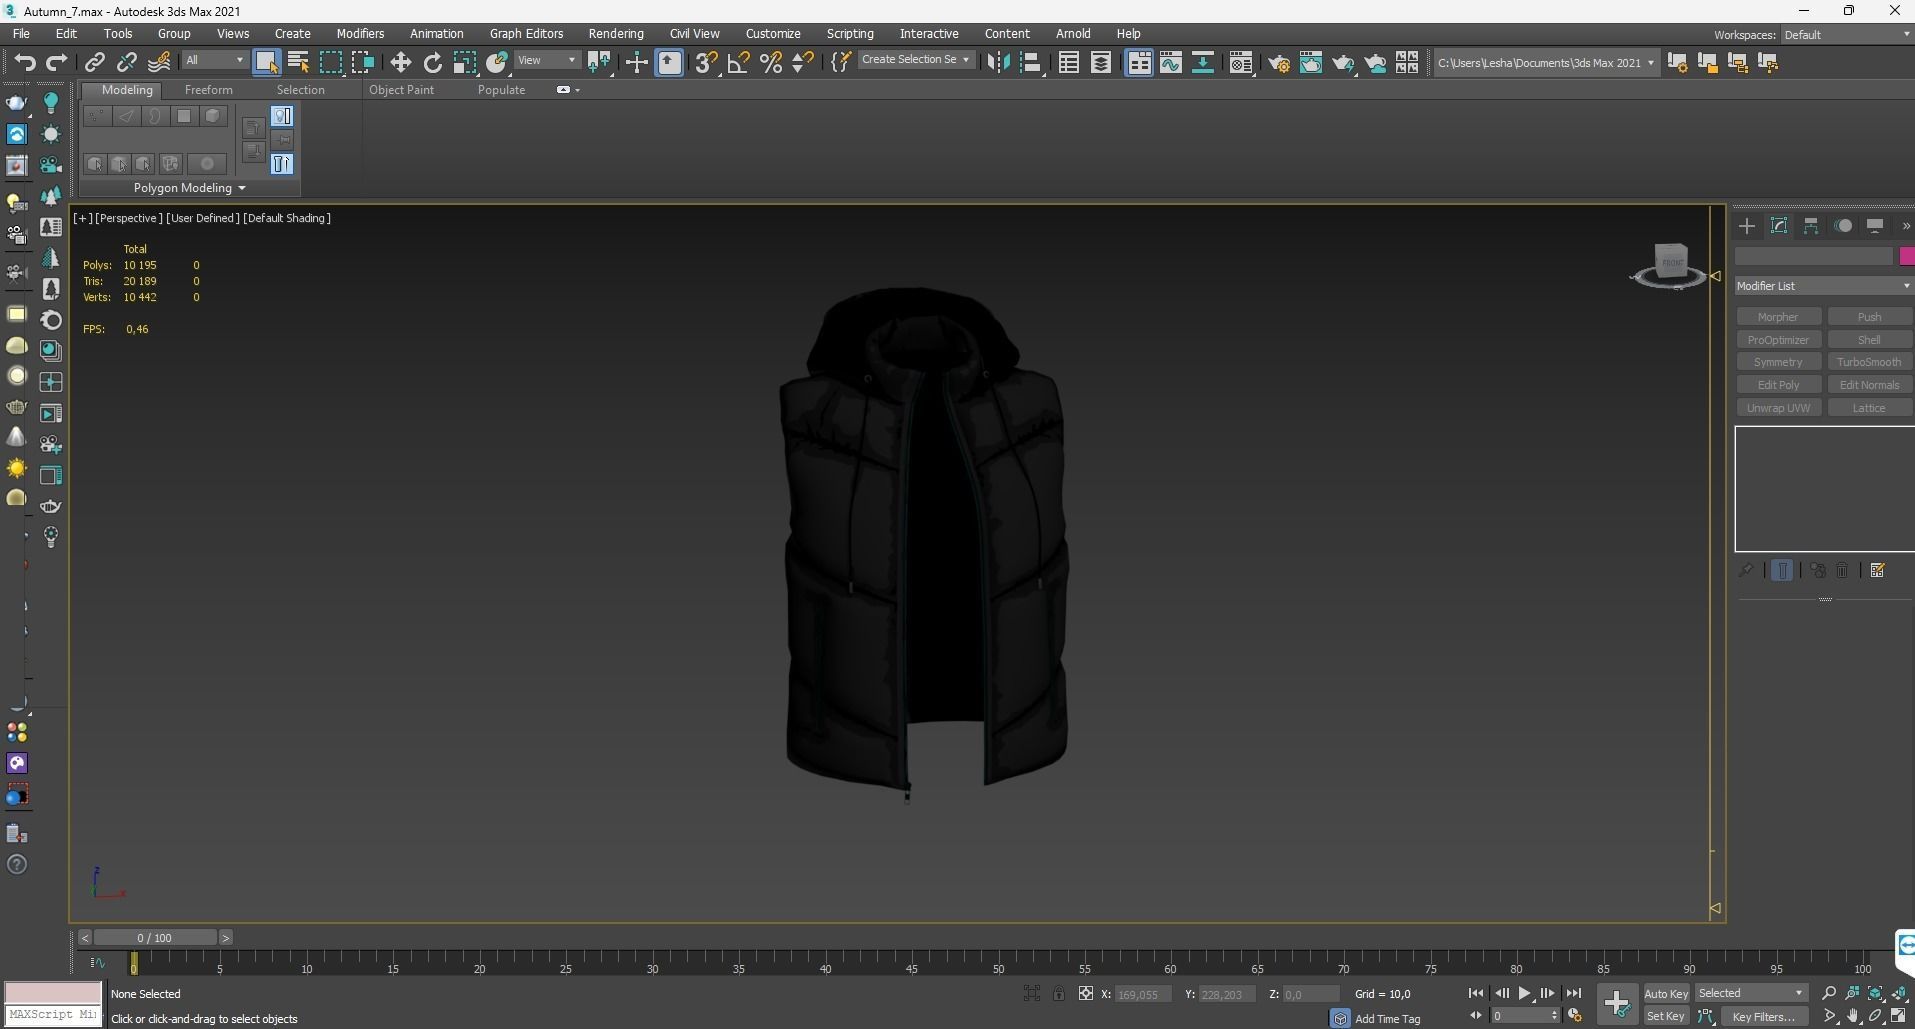Open the Scene Explorer icon
The height and width of the screenshot is (1029, 1915).
(x=1068, y=62)
